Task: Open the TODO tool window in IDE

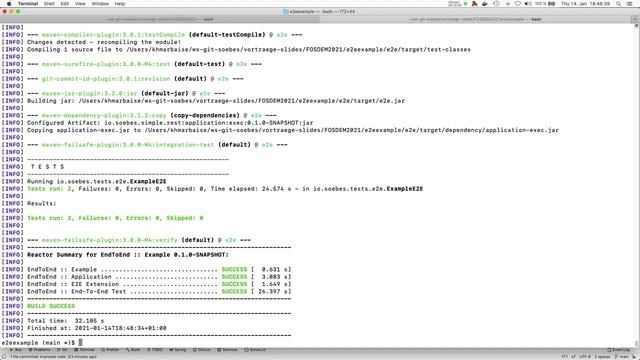Action: 155,350
